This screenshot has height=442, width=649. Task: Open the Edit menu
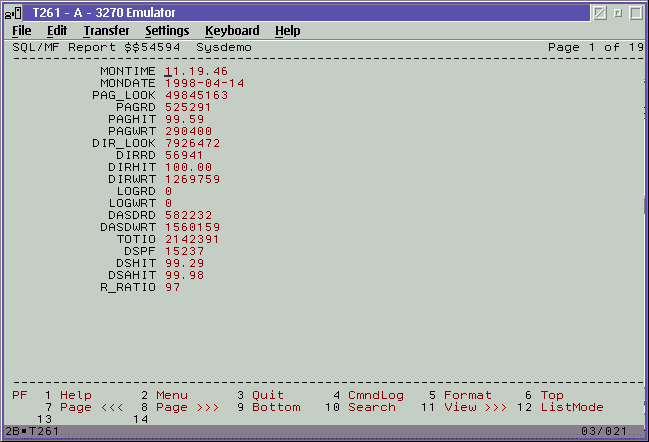tap(57, 31)
